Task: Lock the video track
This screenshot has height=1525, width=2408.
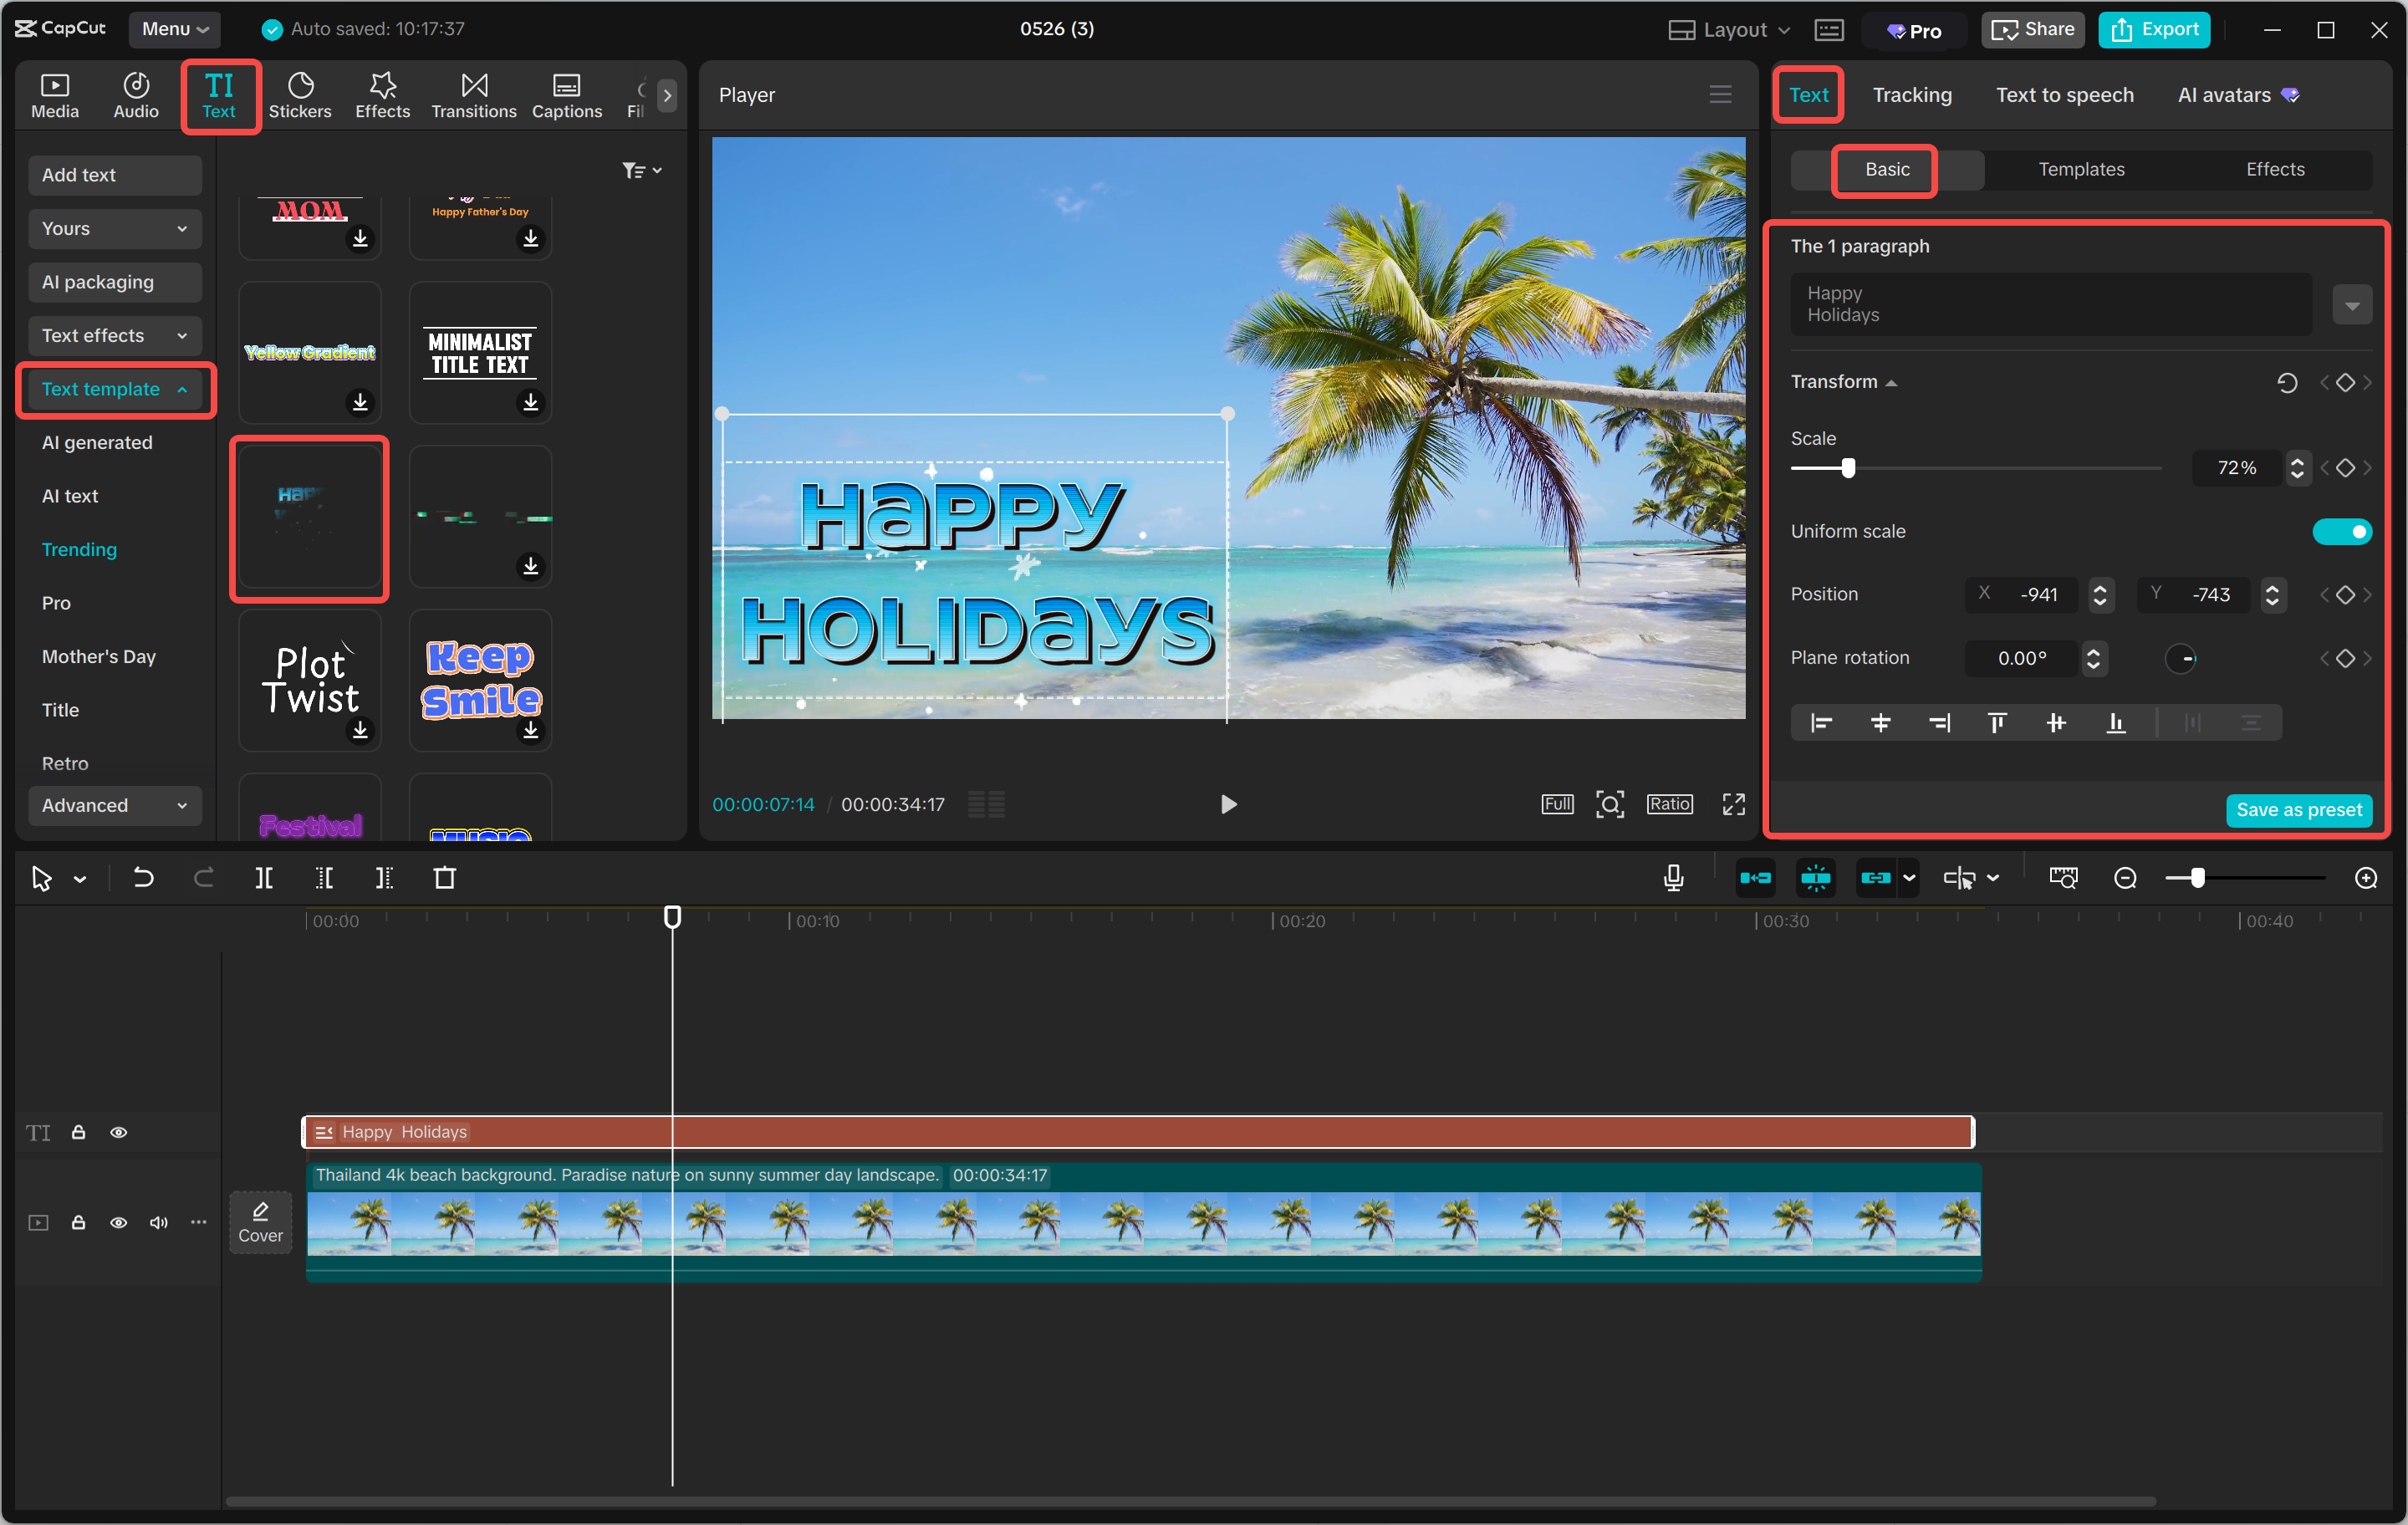Action: pos(79,1222)
